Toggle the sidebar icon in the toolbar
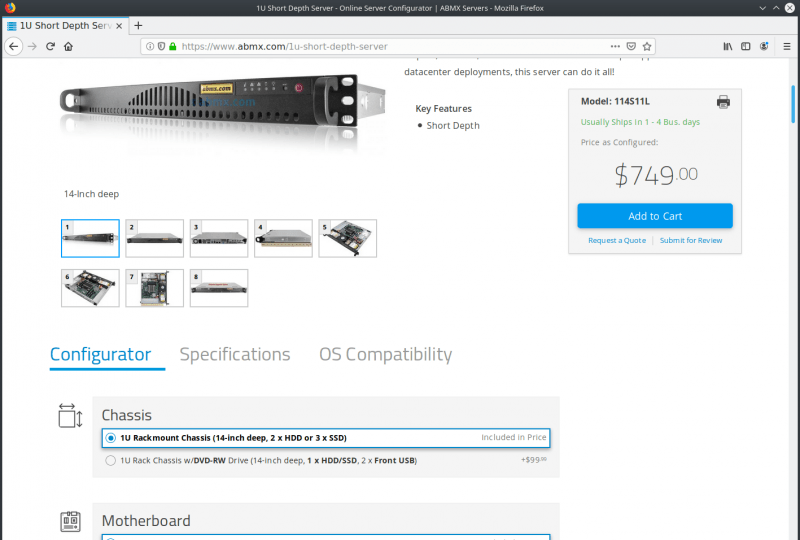 pyautogui.click(x=745, y=46)
